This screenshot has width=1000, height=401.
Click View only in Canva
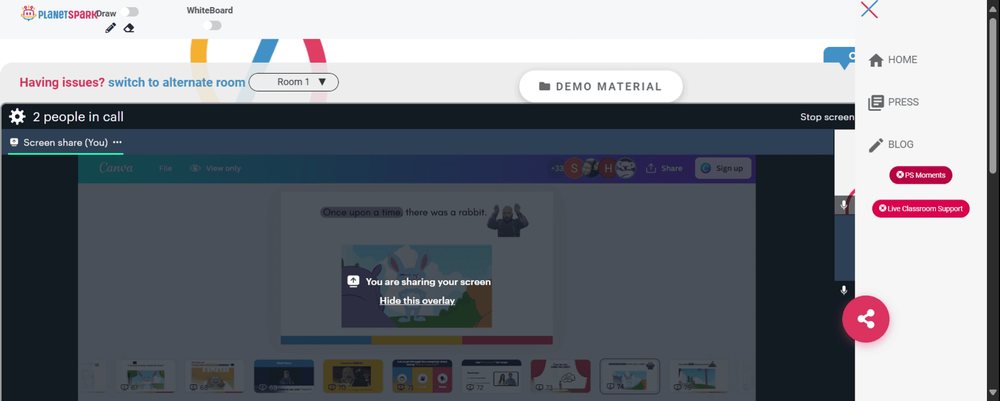pyautogui.click(x=216, y=168)
